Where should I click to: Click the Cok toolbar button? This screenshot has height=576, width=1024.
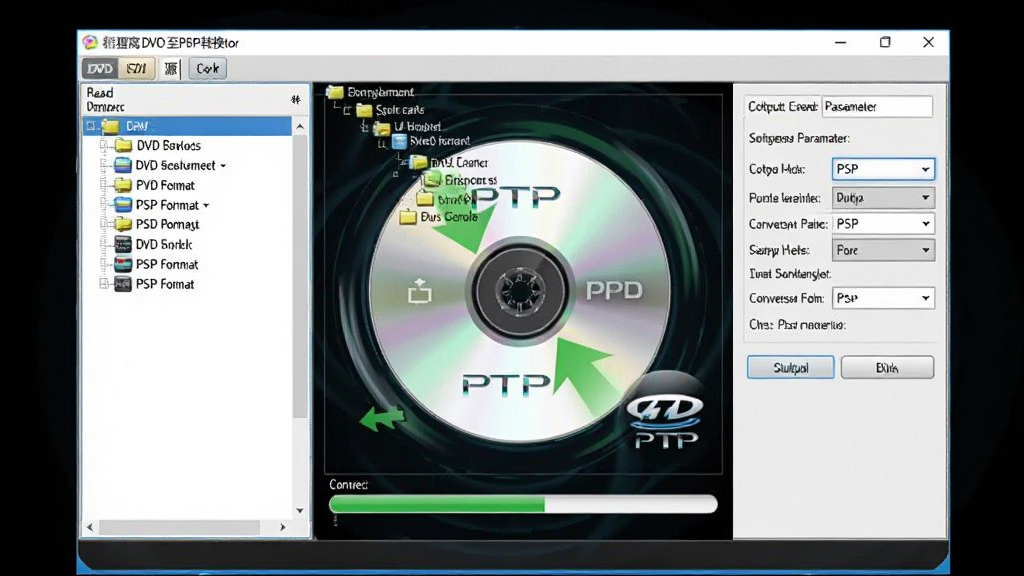point(208,69)
